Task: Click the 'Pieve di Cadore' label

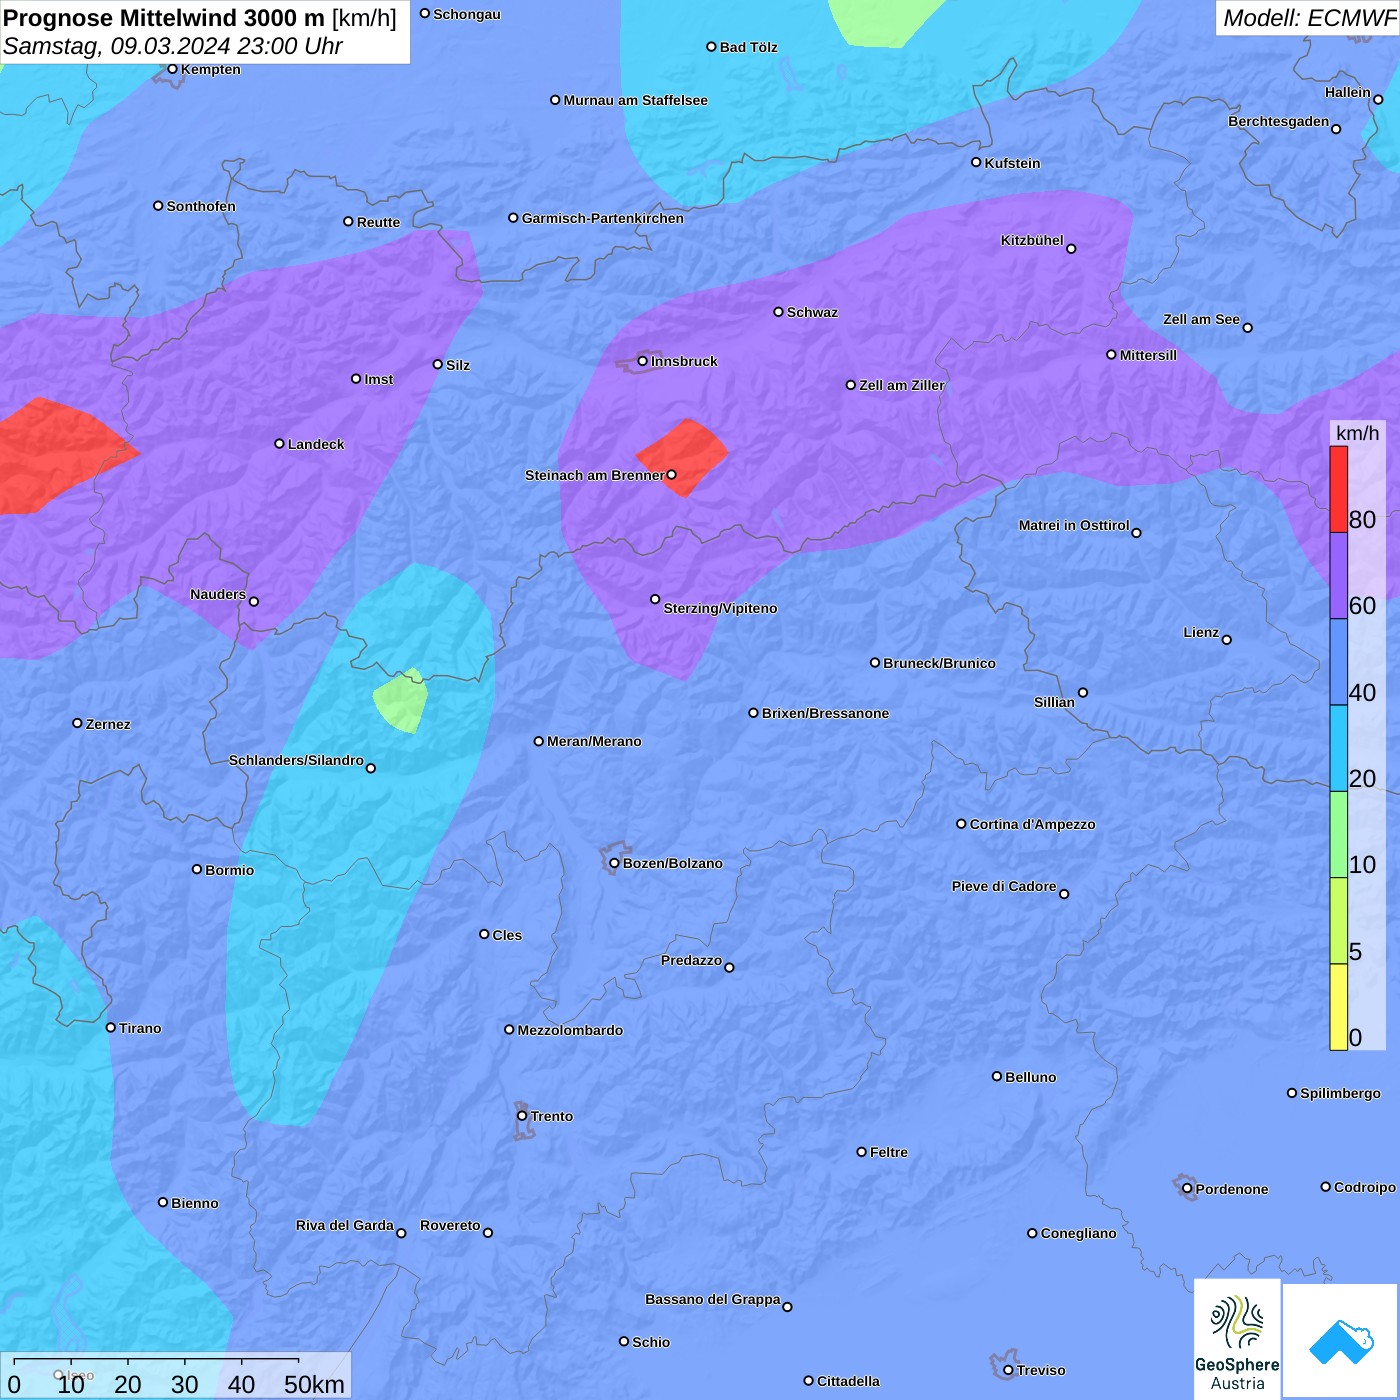Action: pyautogui.click(x=1004, y=886)
